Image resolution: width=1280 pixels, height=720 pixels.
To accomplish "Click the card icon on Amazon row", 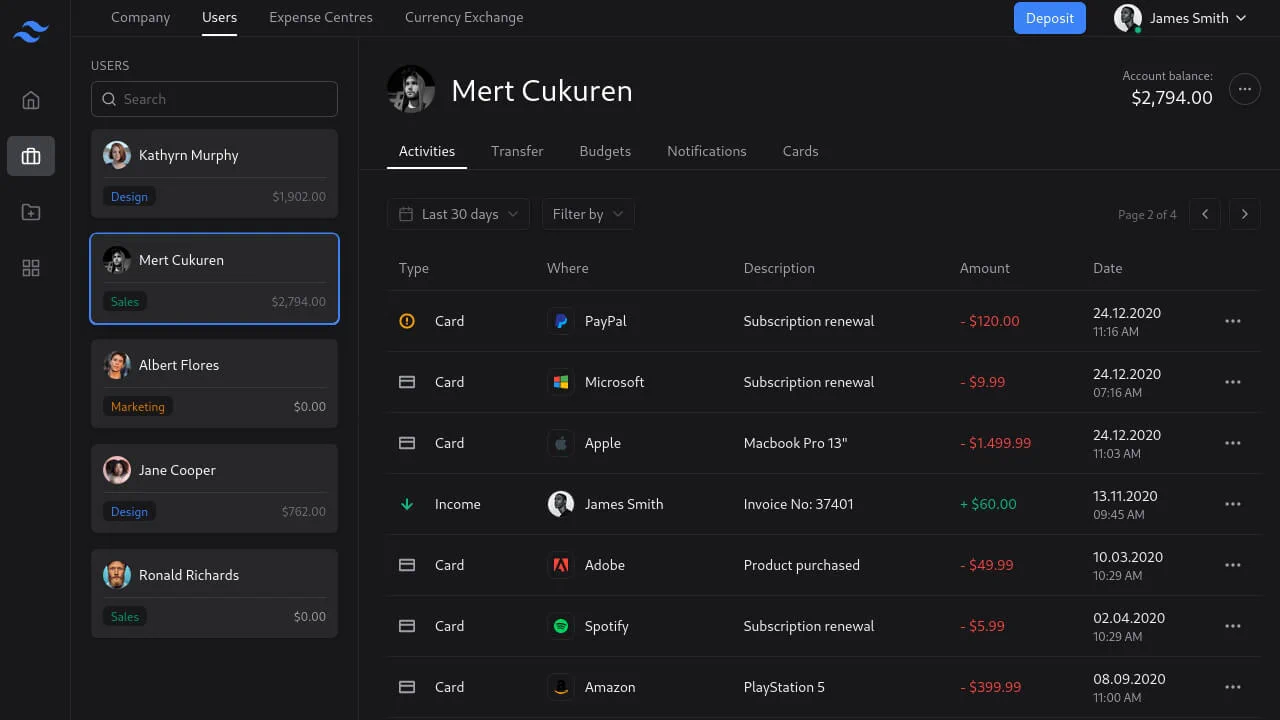I will 407,687.
